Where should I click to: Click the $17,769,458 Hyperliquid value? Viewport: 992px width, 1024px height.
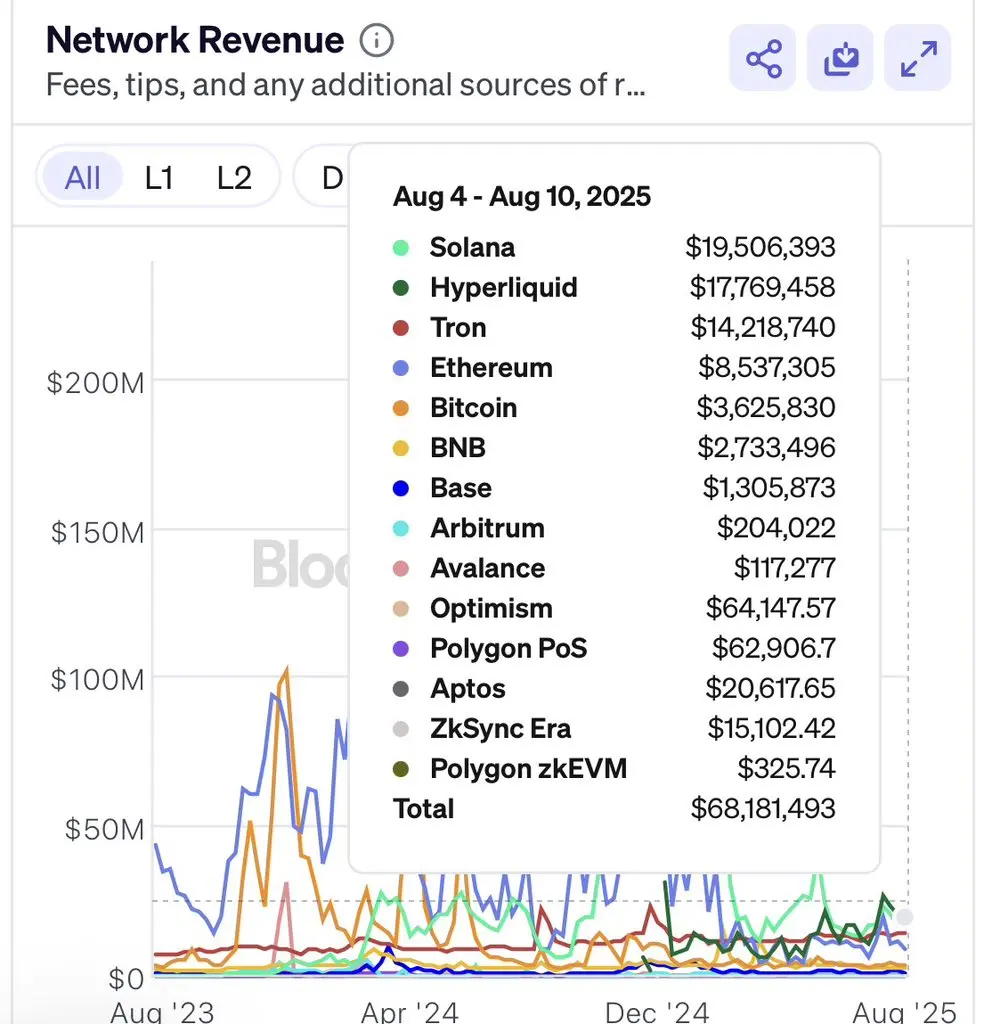(x=762, y=288)
